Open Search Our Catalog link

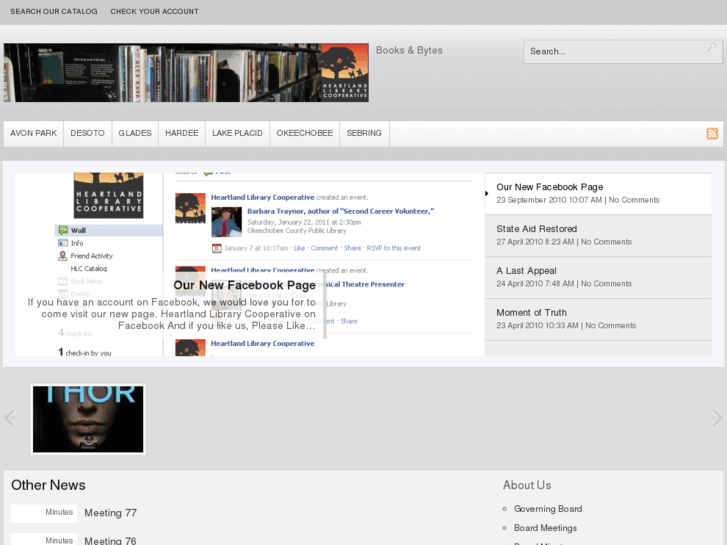pos(54,12)
